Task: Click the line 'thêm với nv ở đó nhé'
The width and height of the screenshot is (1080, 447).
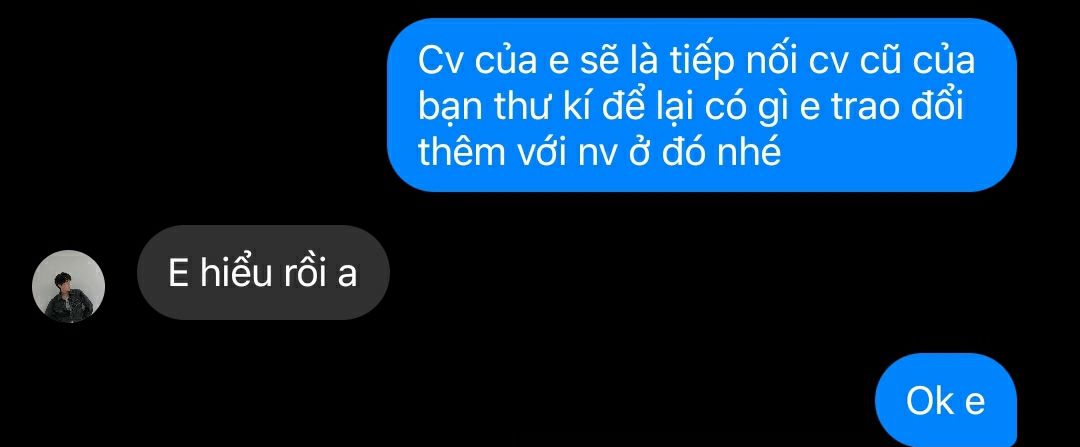Action: (599, 152)
